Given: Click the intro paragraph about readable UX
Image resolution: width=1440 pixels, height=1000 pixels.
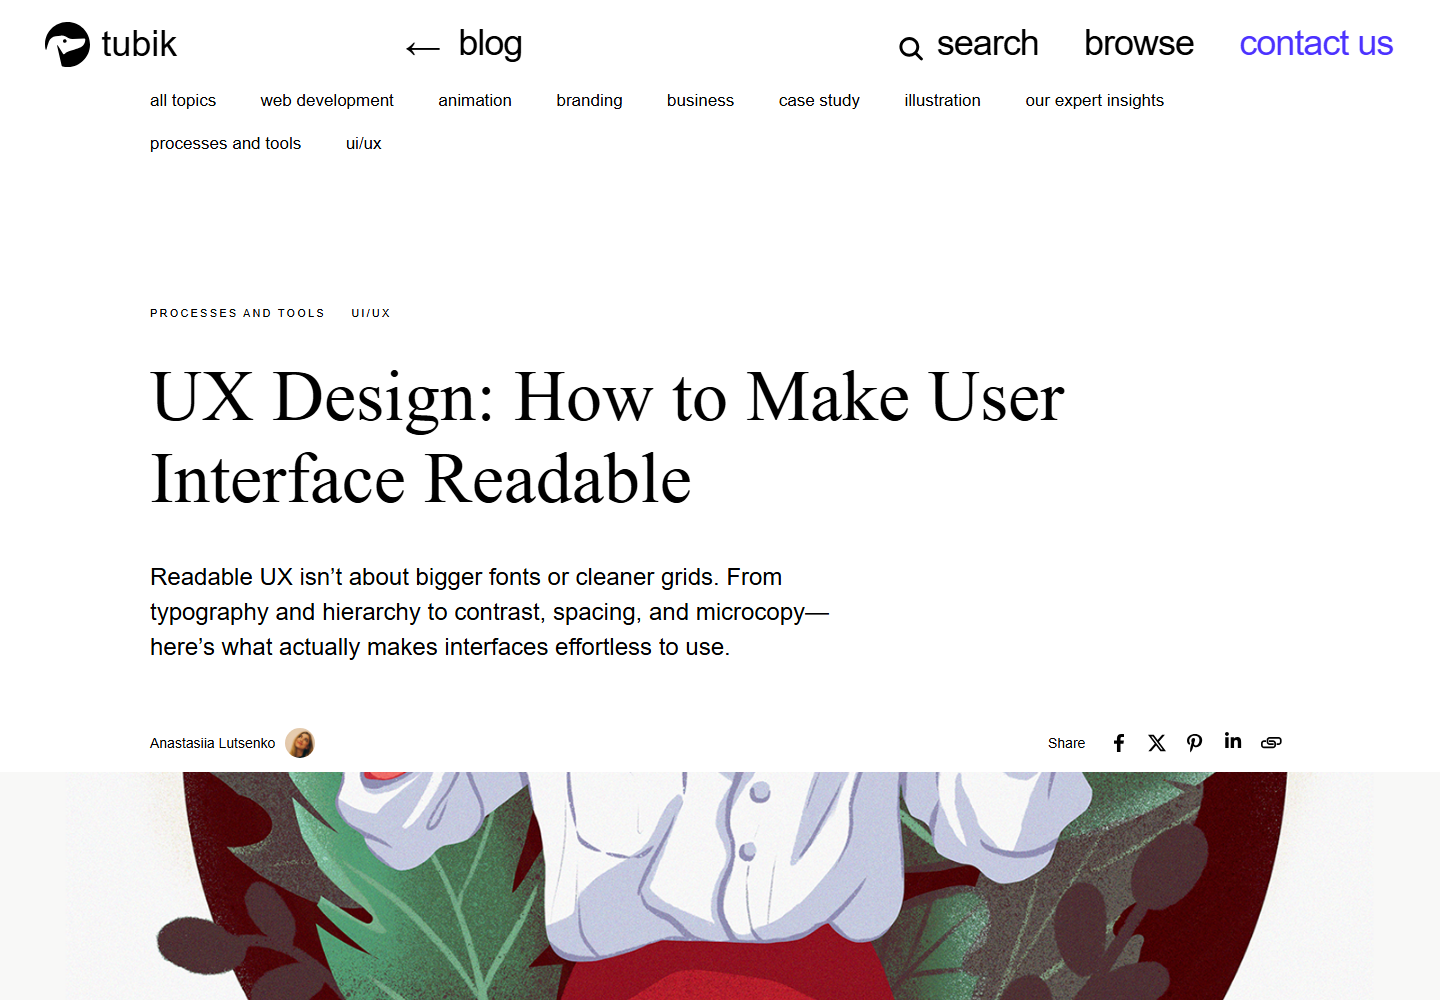Looking at the screenshot, I should 489,612.
